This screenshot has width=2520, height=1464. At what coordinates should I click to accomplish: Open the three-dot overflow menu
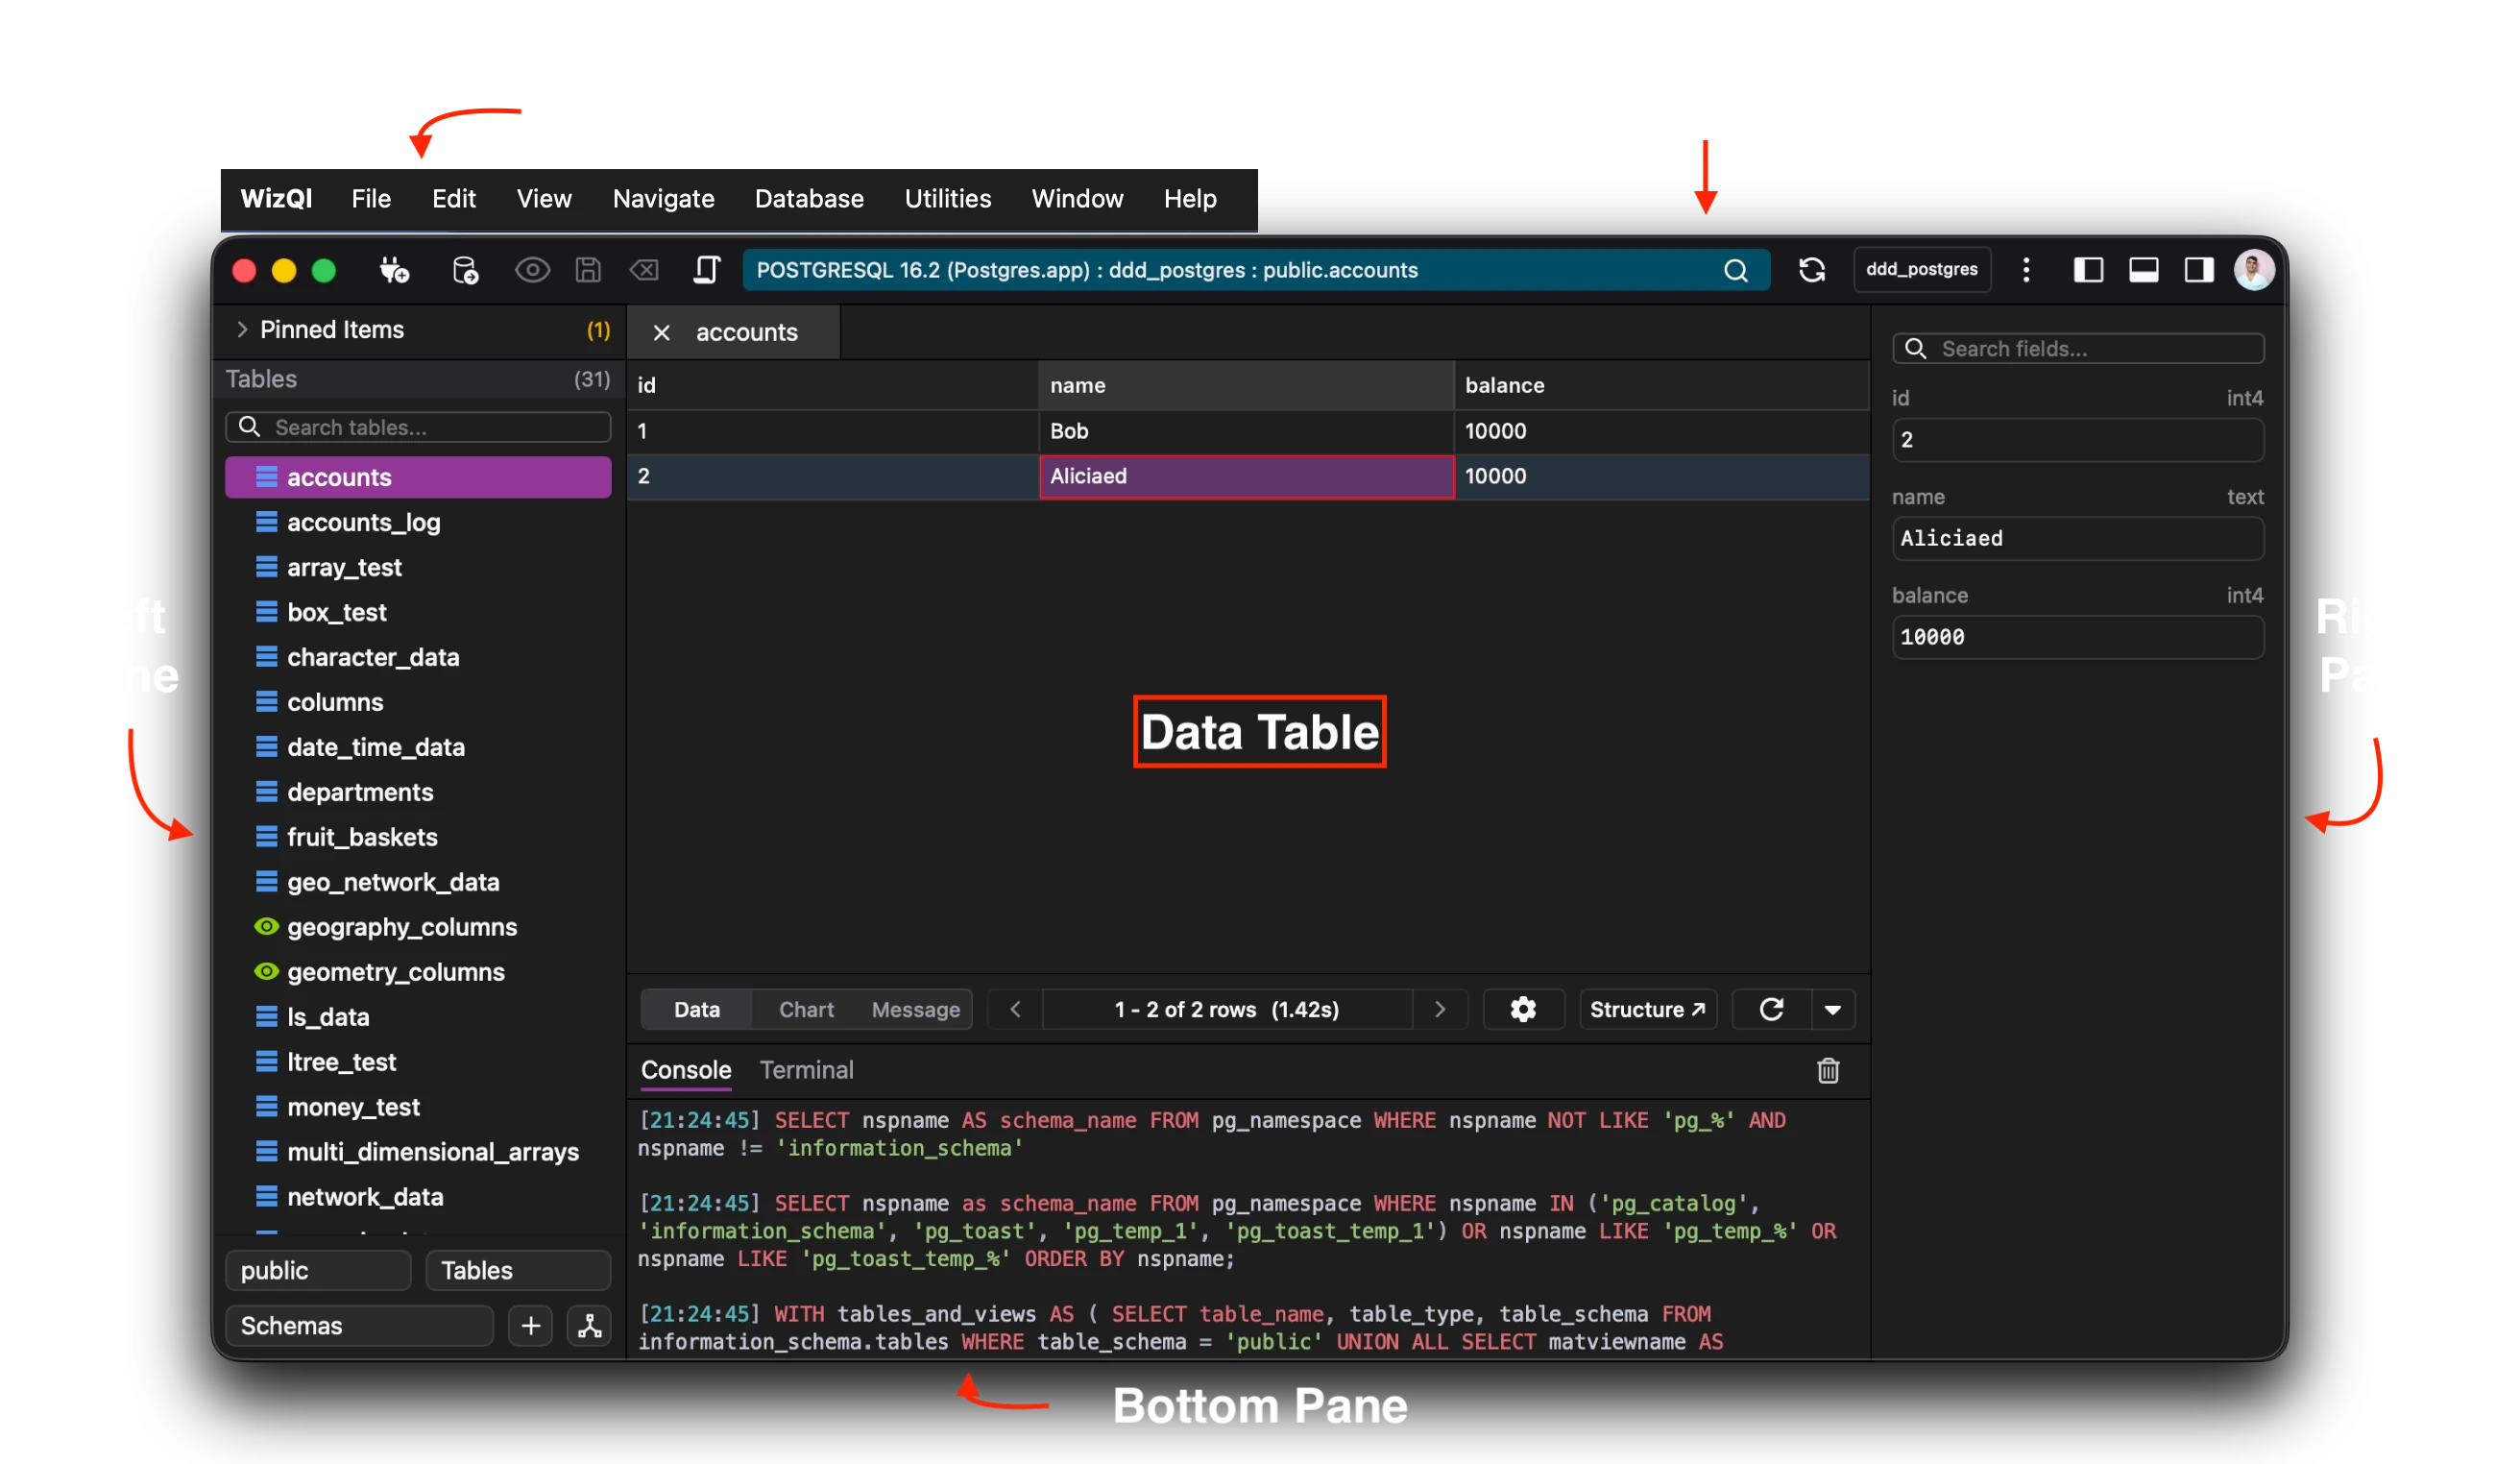pos(2026,270)
